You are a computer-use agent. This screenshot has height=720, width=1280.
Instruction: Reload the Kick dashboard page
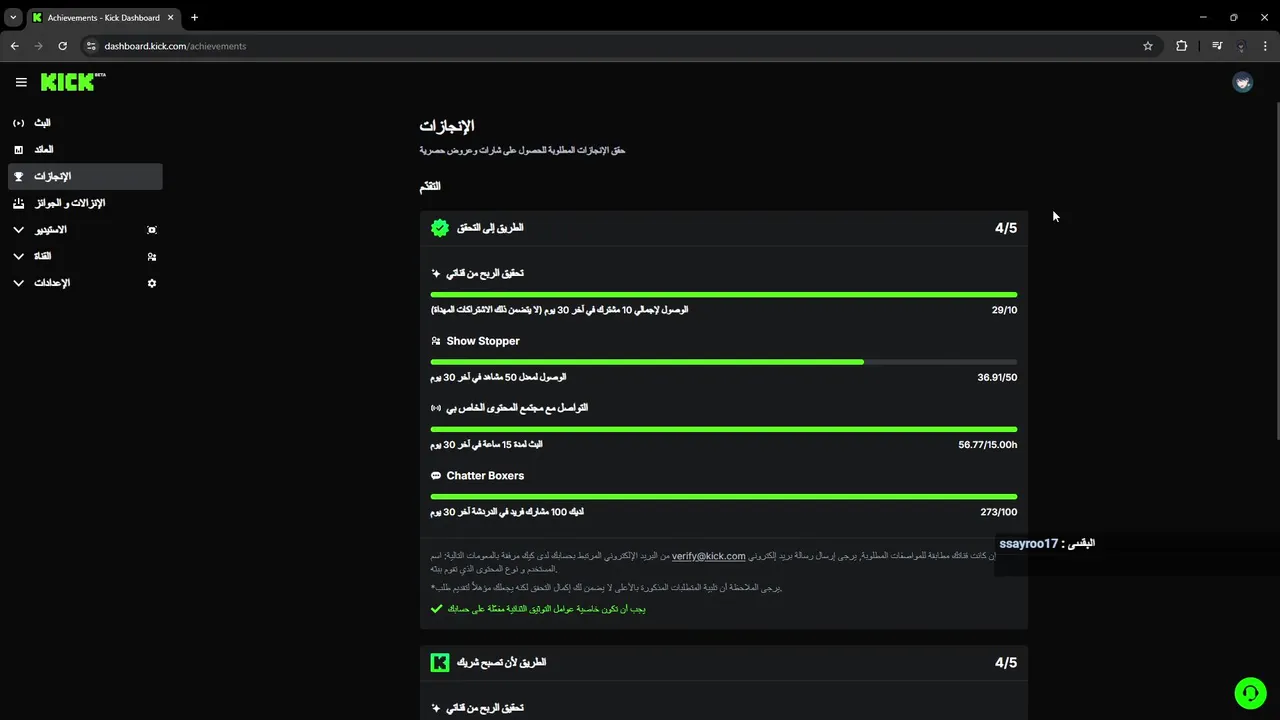[62, 46]
